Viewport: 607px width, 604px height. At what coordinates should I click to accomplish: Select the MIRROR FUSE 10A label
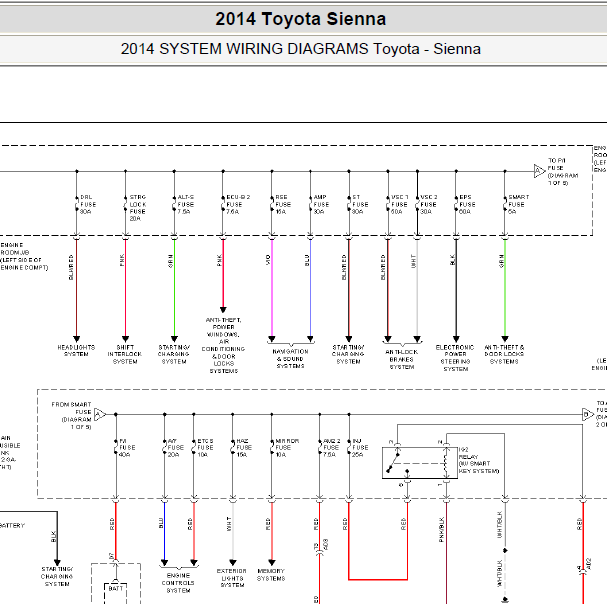click(x=286, y=448)
